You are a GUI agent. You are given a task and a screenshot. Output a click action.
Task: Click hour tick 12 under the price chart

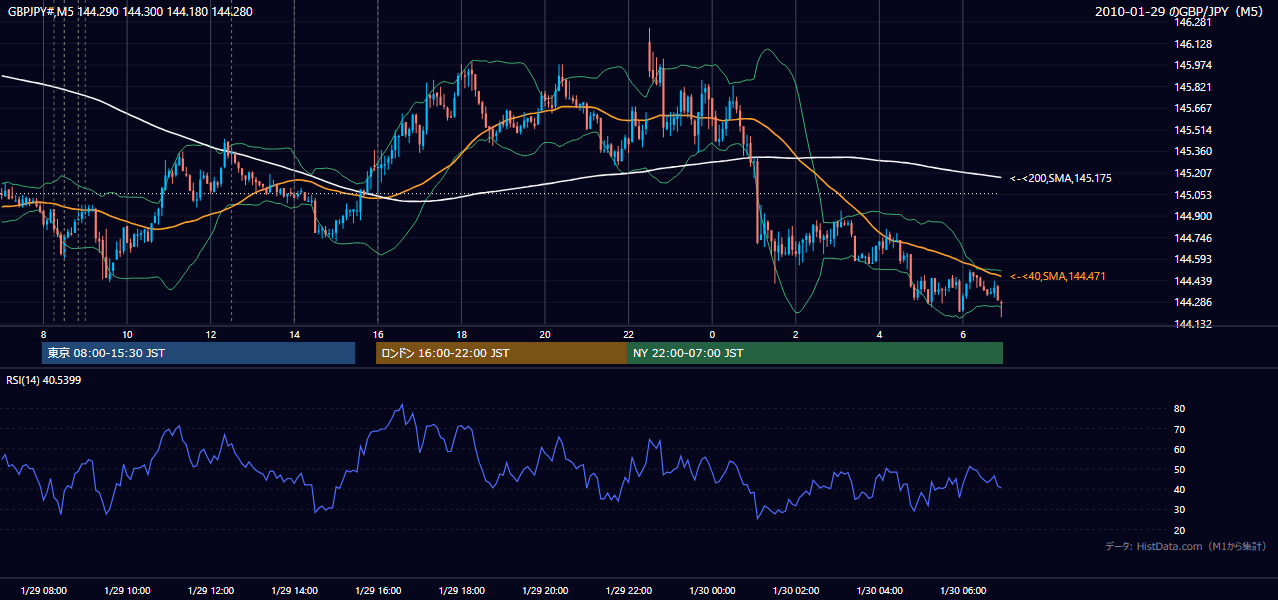tap(210, 334)
